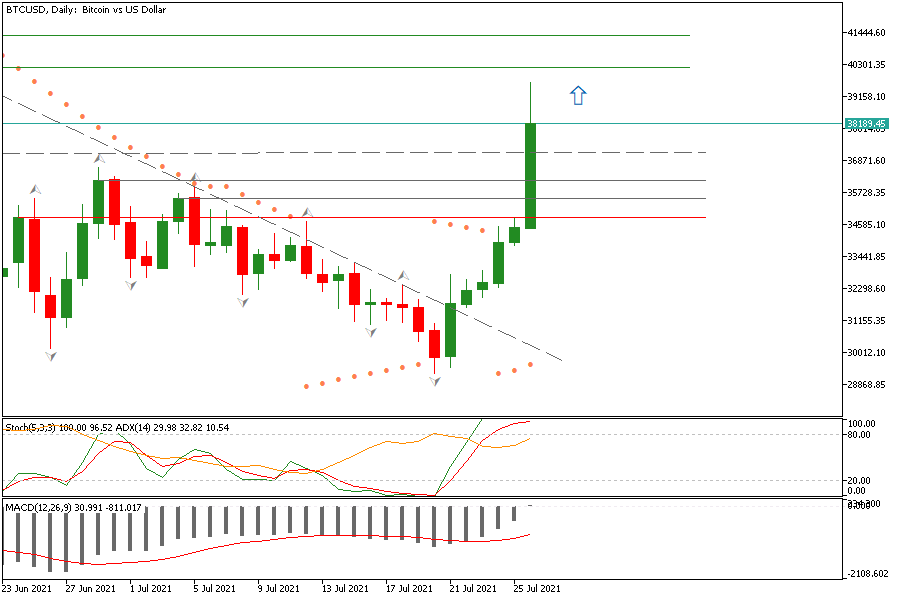Click the 17 Jul 2021 date label
This screenshot has width=900, height=600.
point(409,589)
